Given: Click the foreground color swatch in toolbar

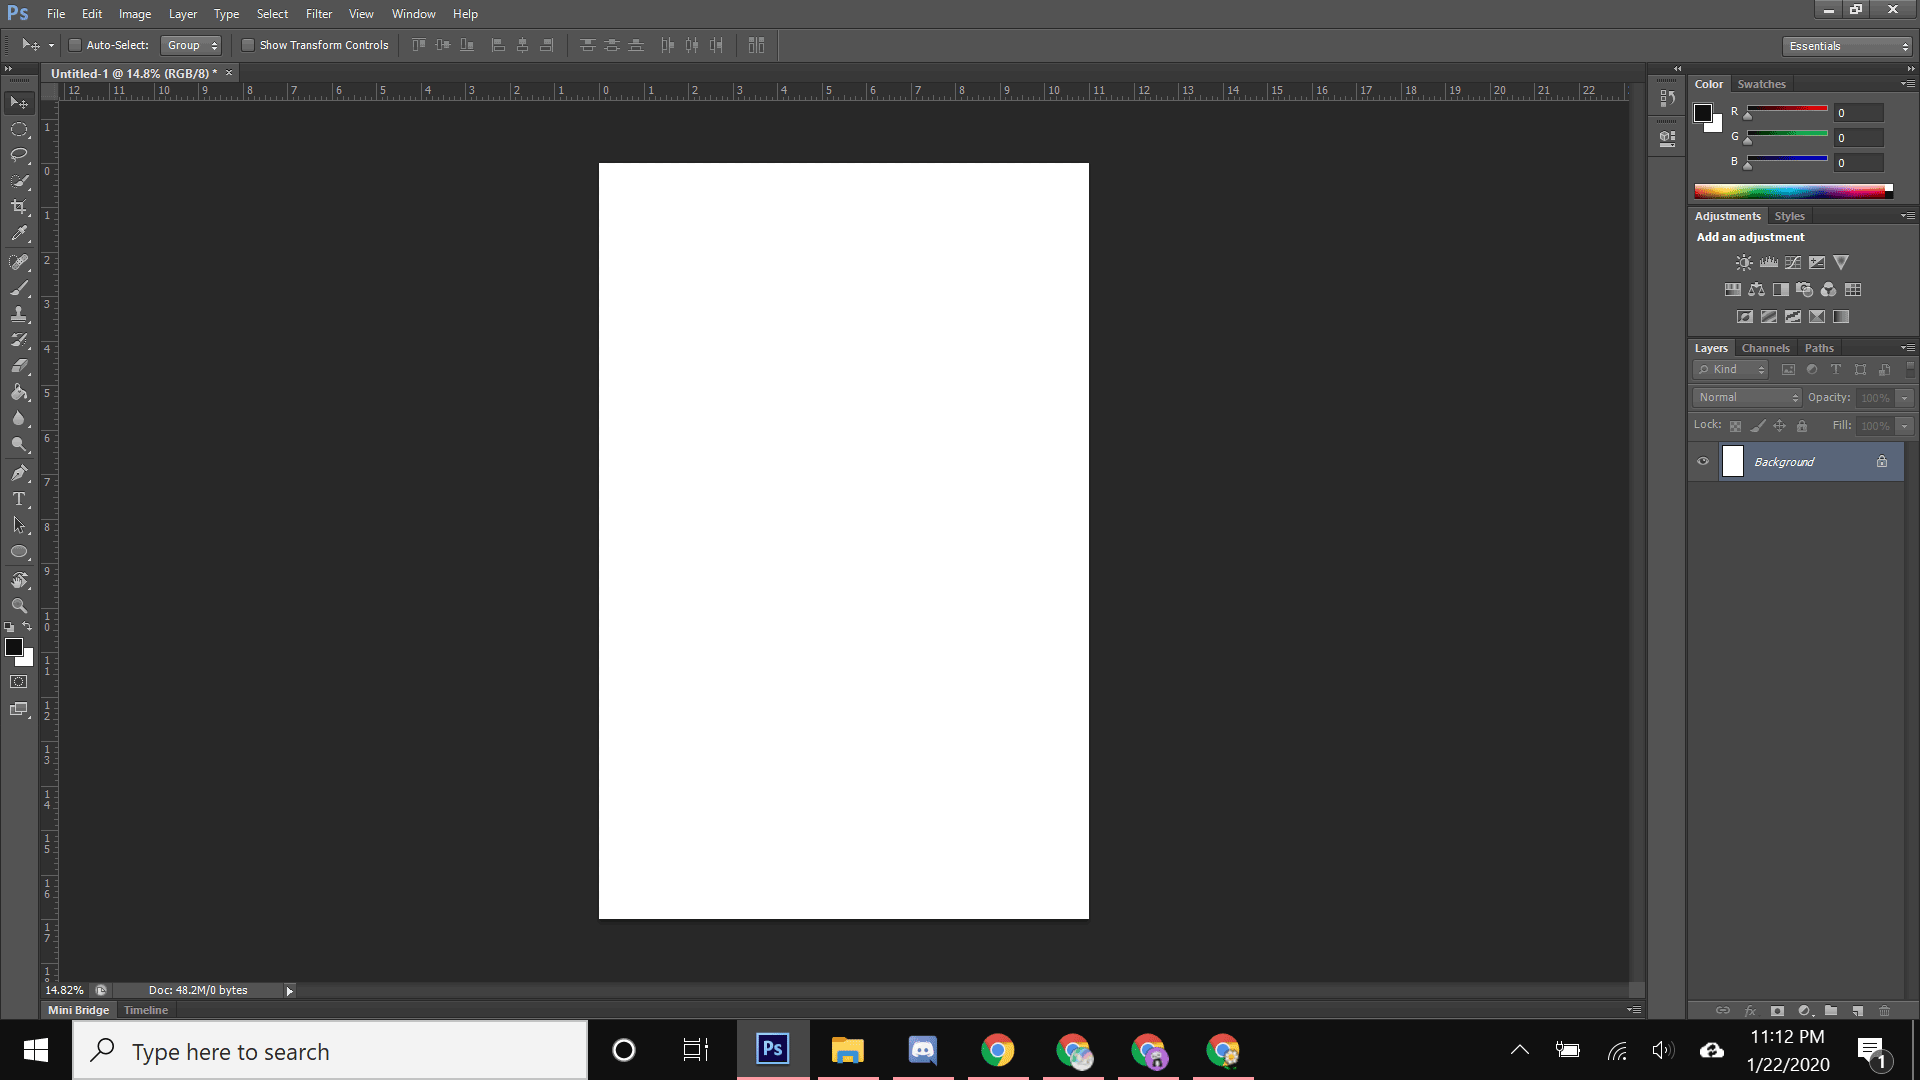Looking at the screenshot, I should pos(14,648).
